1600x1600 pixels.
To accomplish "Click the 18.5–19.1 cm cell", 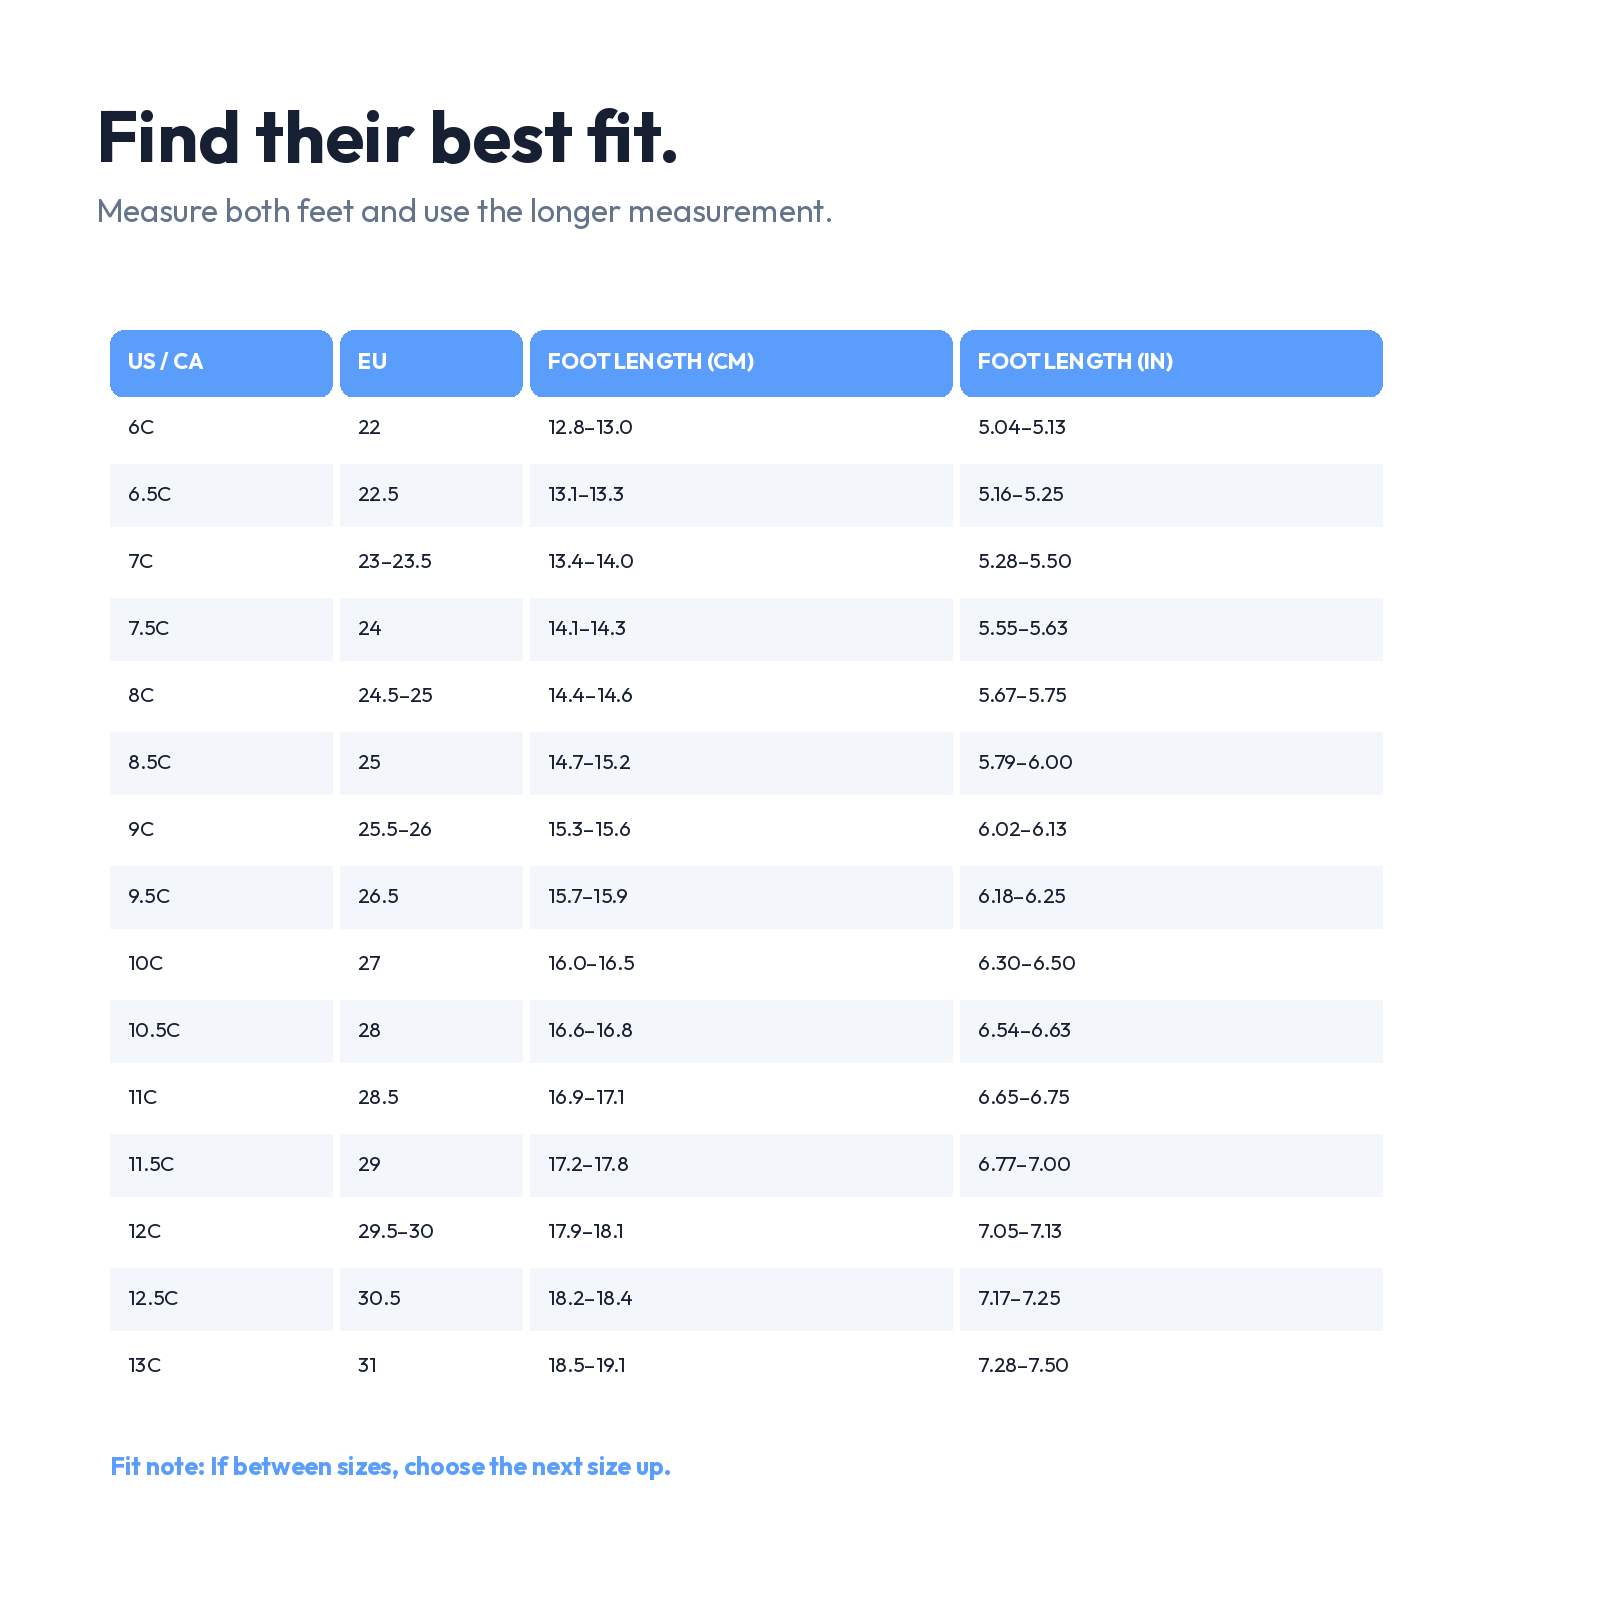I will click(741, 1366).
